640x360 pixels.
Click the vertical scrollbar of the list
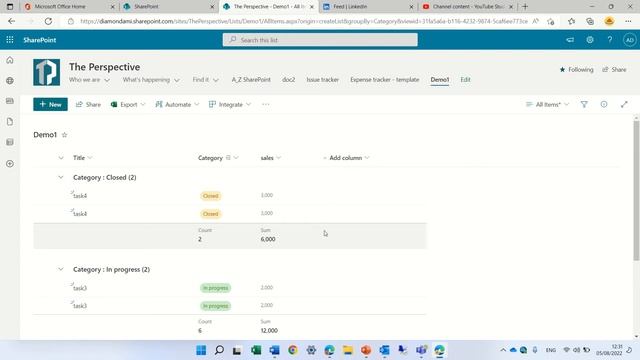[x=636, y=191]
